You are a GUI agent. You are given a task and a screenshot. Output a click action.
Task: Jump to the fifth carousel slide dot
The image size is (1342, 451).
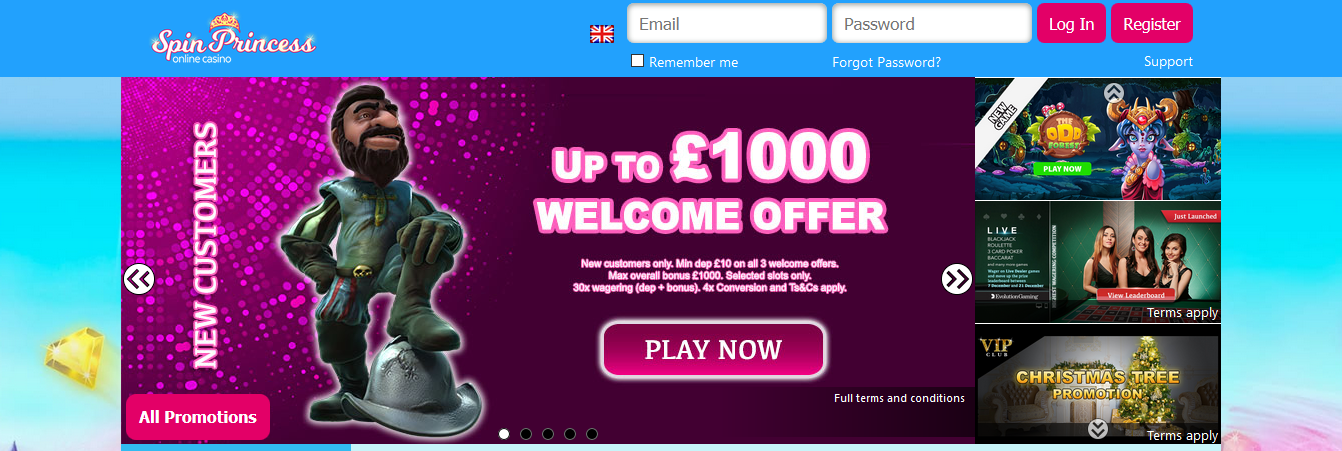[592, 434]
